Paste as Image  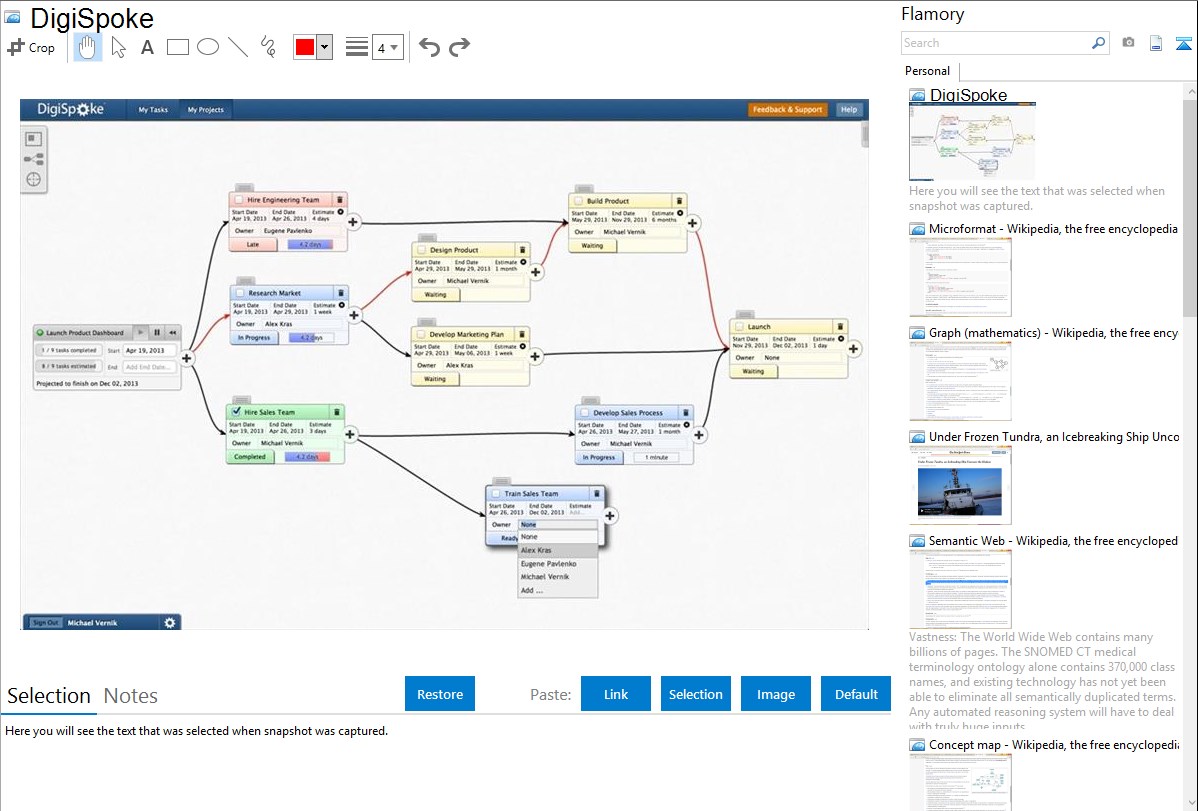[776, 694]
